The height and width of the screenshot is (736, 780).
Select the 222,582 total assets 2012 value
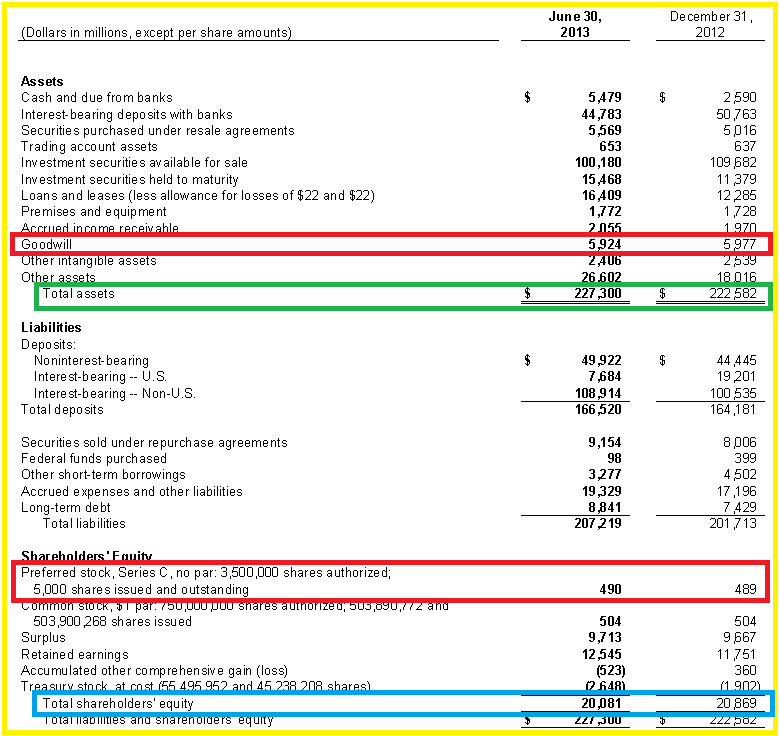pos(733,293)
